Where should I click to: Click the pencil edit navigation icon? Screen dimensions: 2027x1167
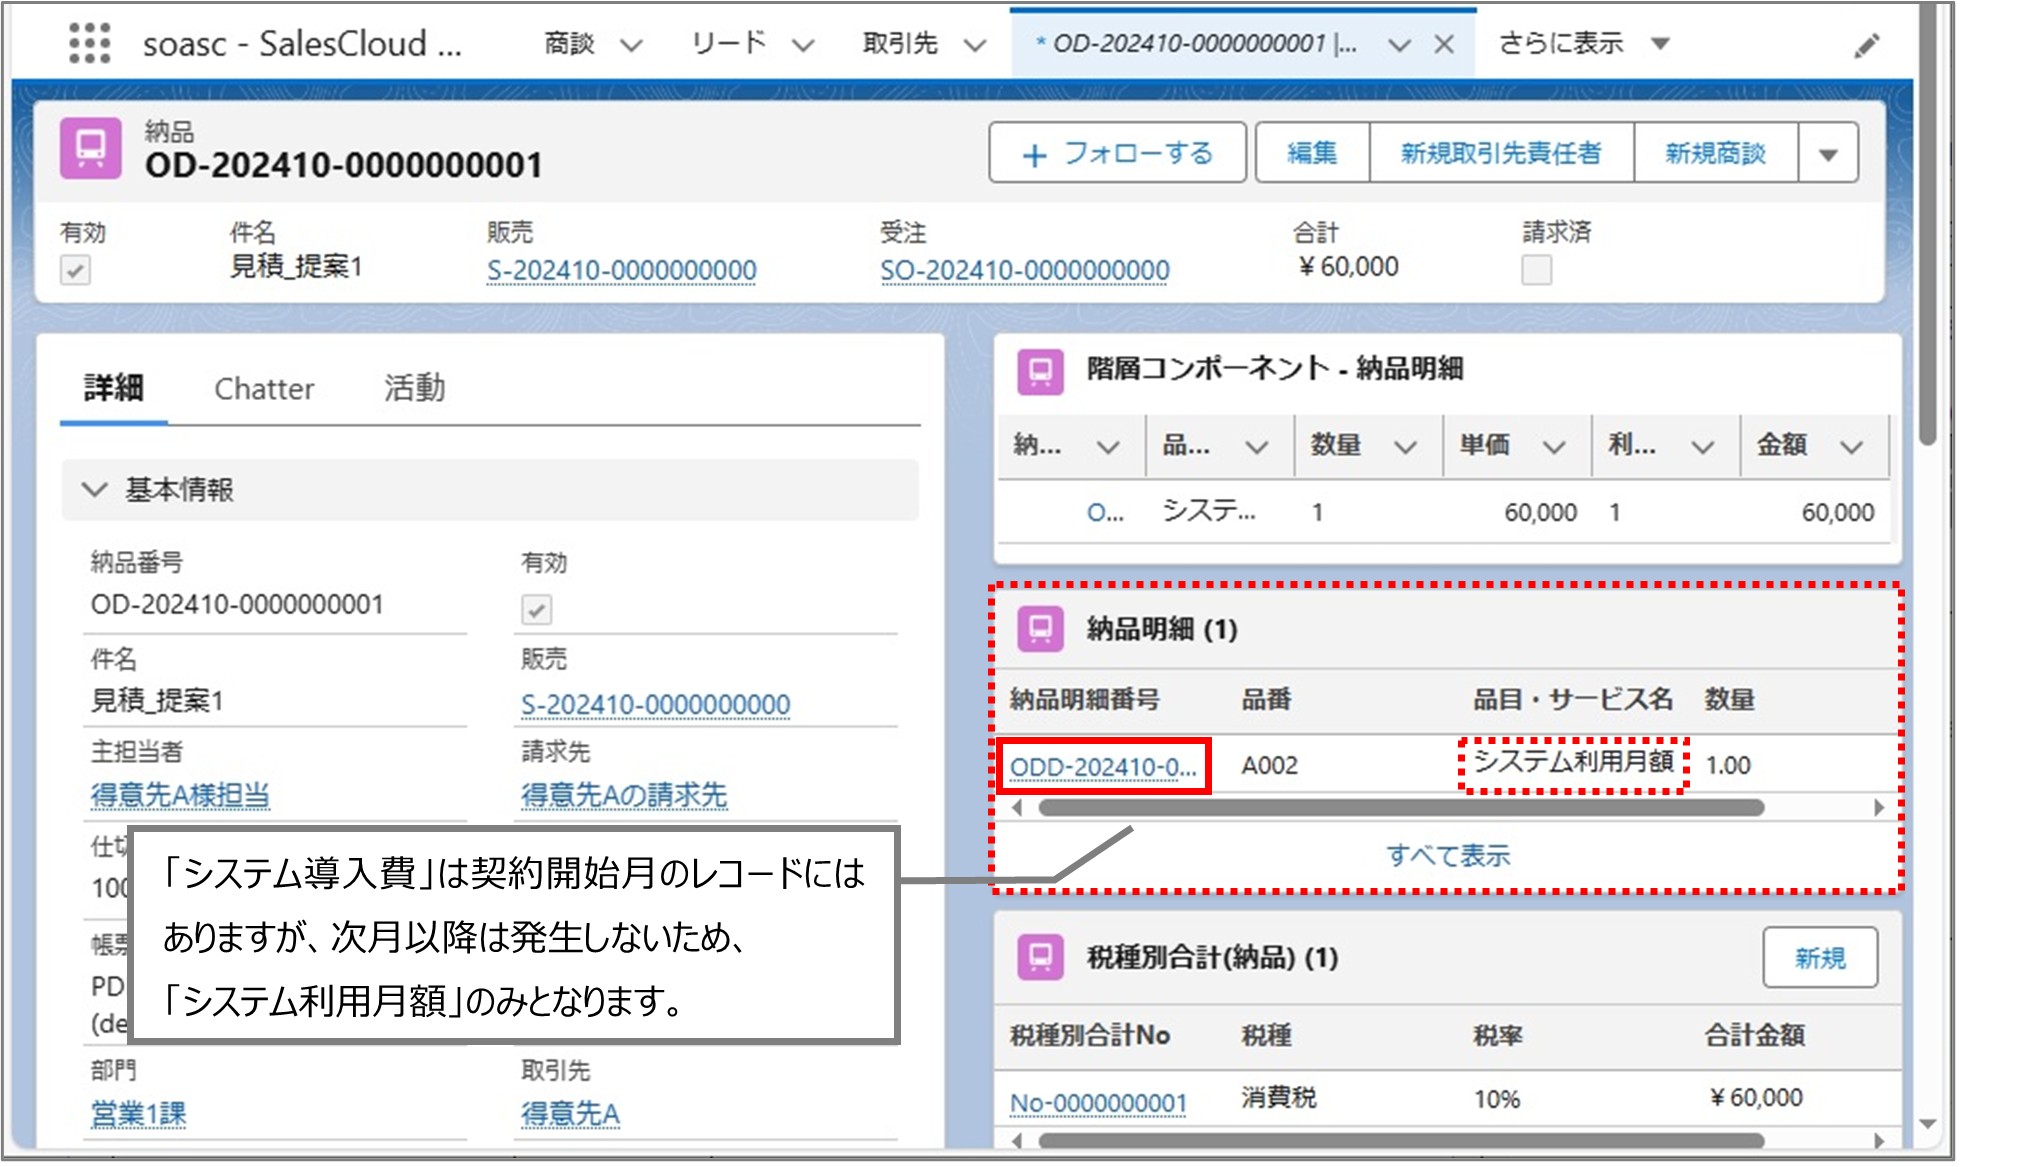tap(1866, 46)
